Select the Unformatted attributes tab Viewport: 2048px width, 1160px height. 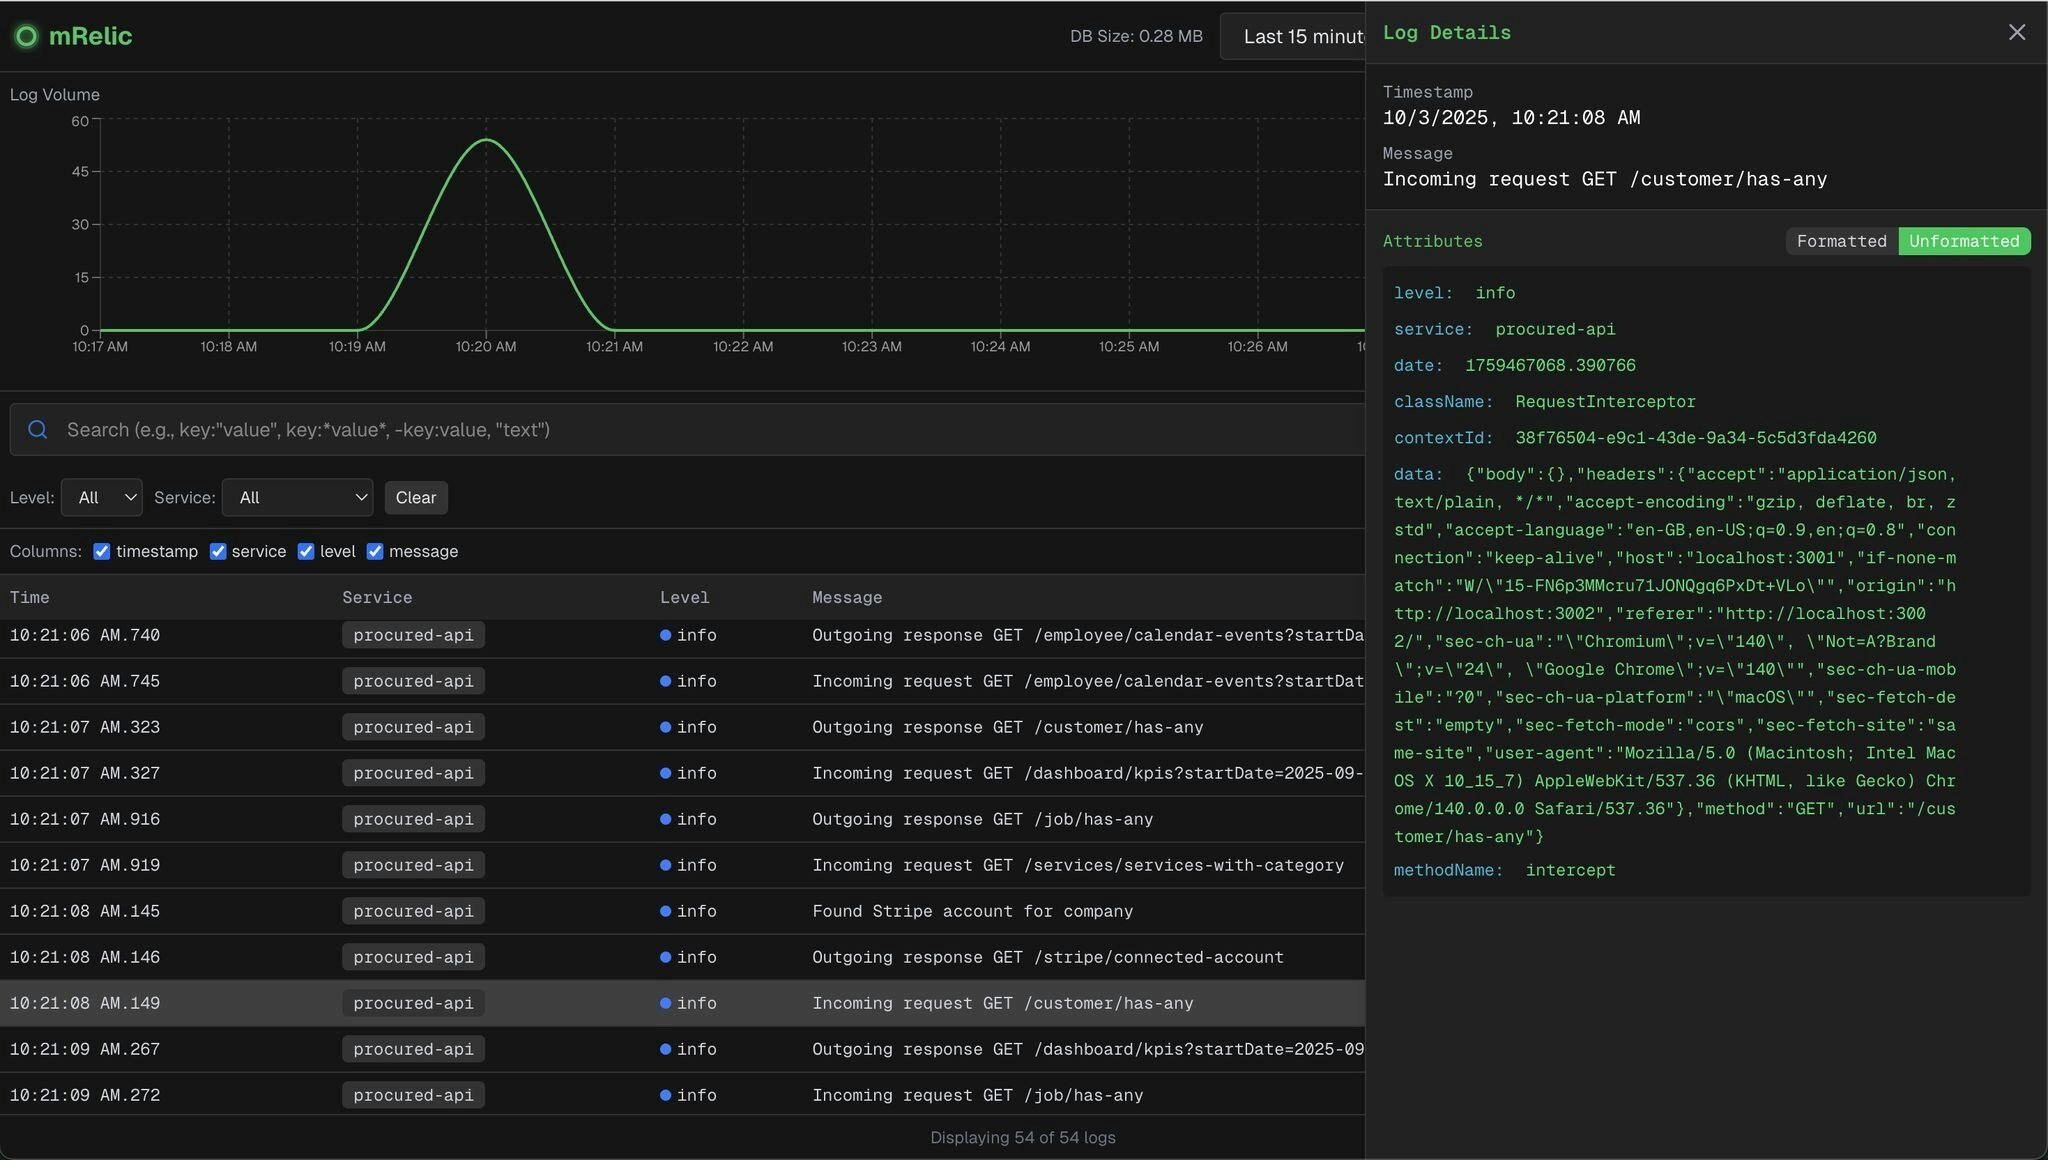coord(1963,242)
